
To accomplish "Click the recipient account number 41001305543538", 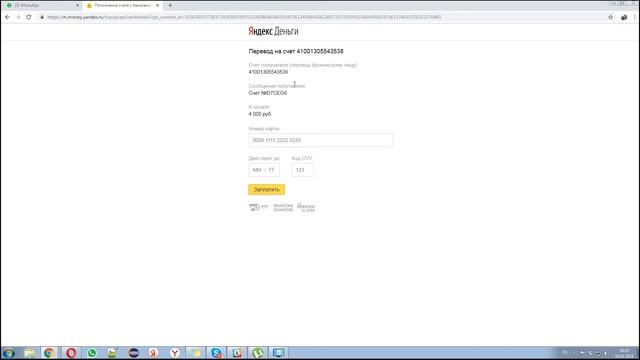I will pyautogui.click(x=268, y=72).
